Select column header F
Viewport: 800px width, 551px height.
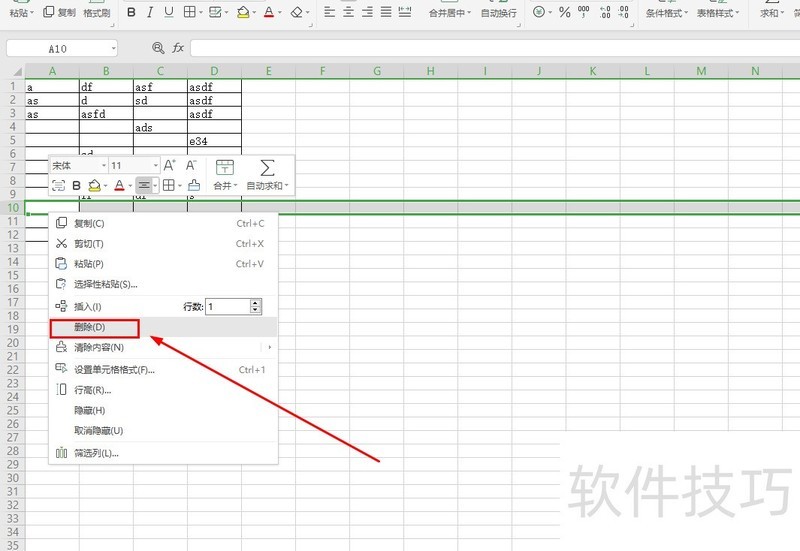322,71
